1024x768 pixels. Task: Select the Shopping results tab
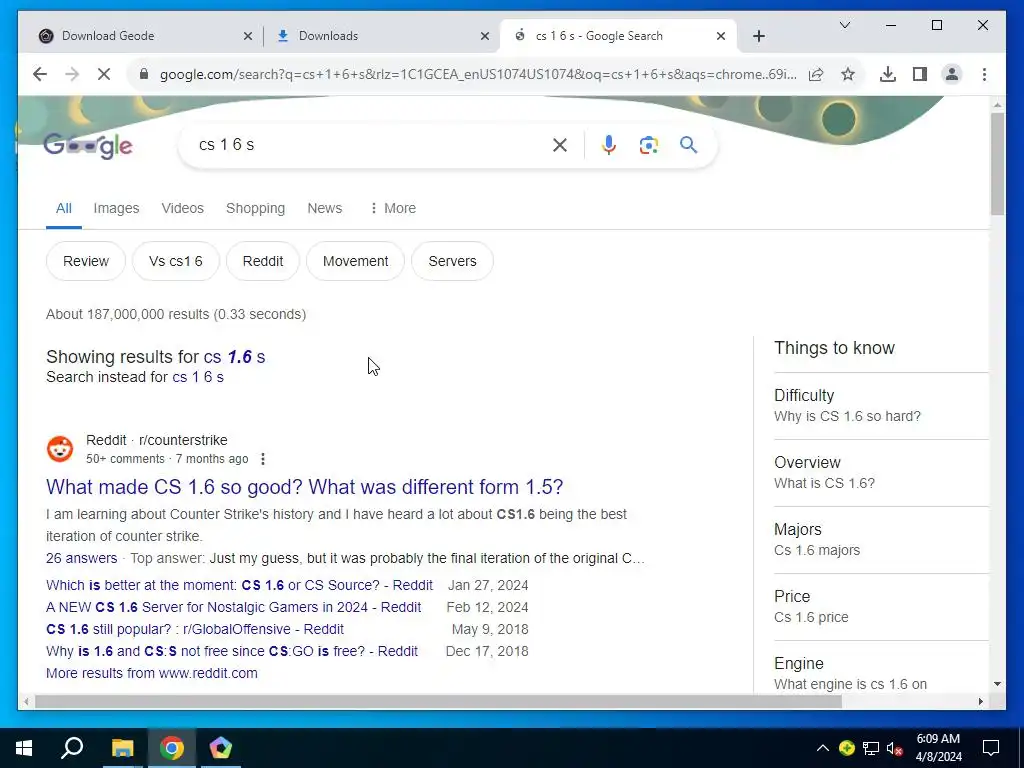click(255, 208)
